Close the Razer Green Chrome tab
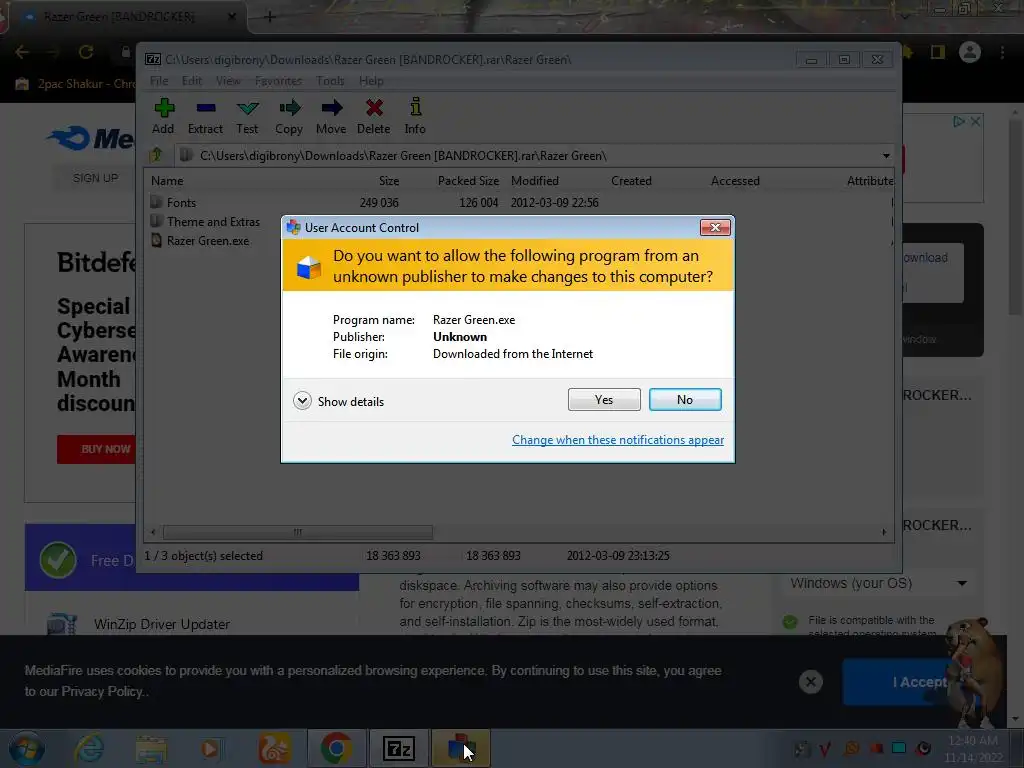The height and width of the screenshot is (768, 1024). point(232,17)
